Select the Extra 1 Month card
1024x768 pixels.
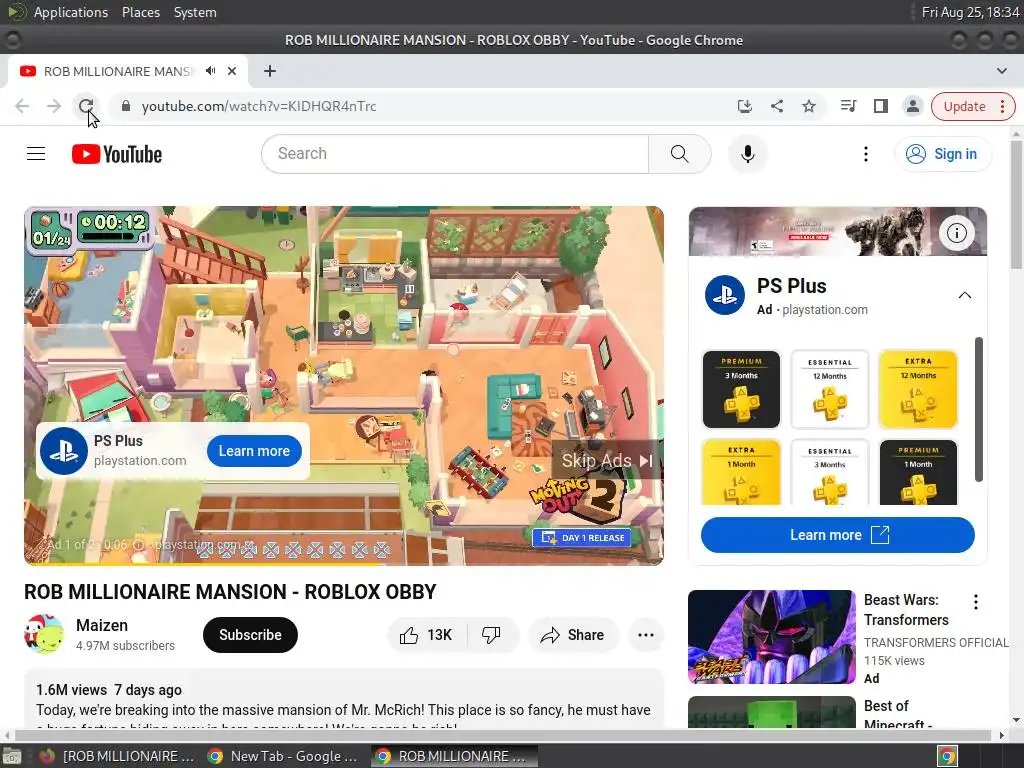point(741,472)
